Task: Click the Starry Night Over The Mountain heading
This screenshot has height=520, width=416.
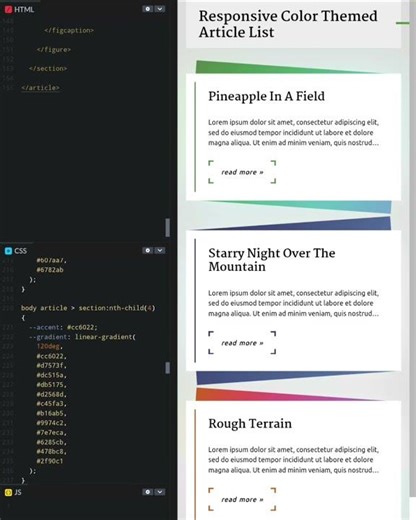Action: [x=272, y=260]
